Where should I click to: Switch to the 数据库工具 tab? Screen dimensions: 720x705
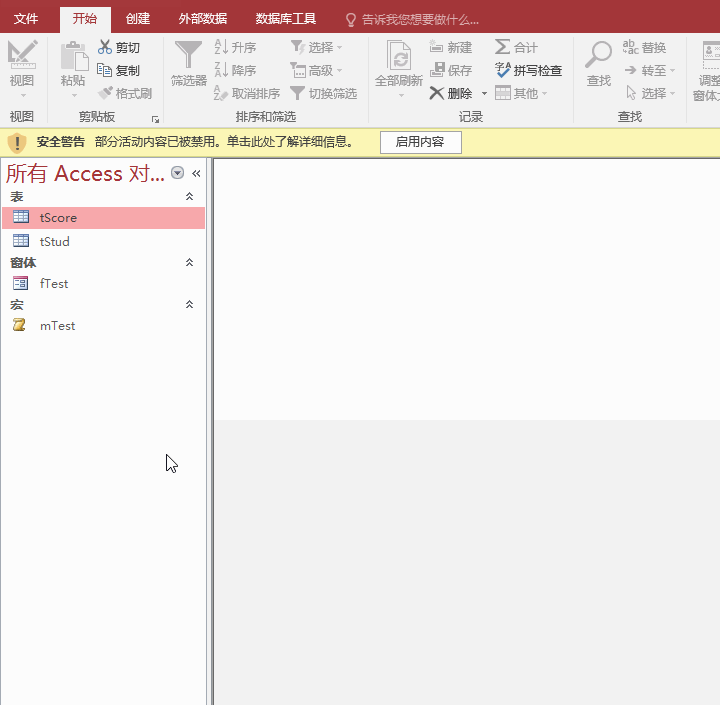click(x=286, y=19)
